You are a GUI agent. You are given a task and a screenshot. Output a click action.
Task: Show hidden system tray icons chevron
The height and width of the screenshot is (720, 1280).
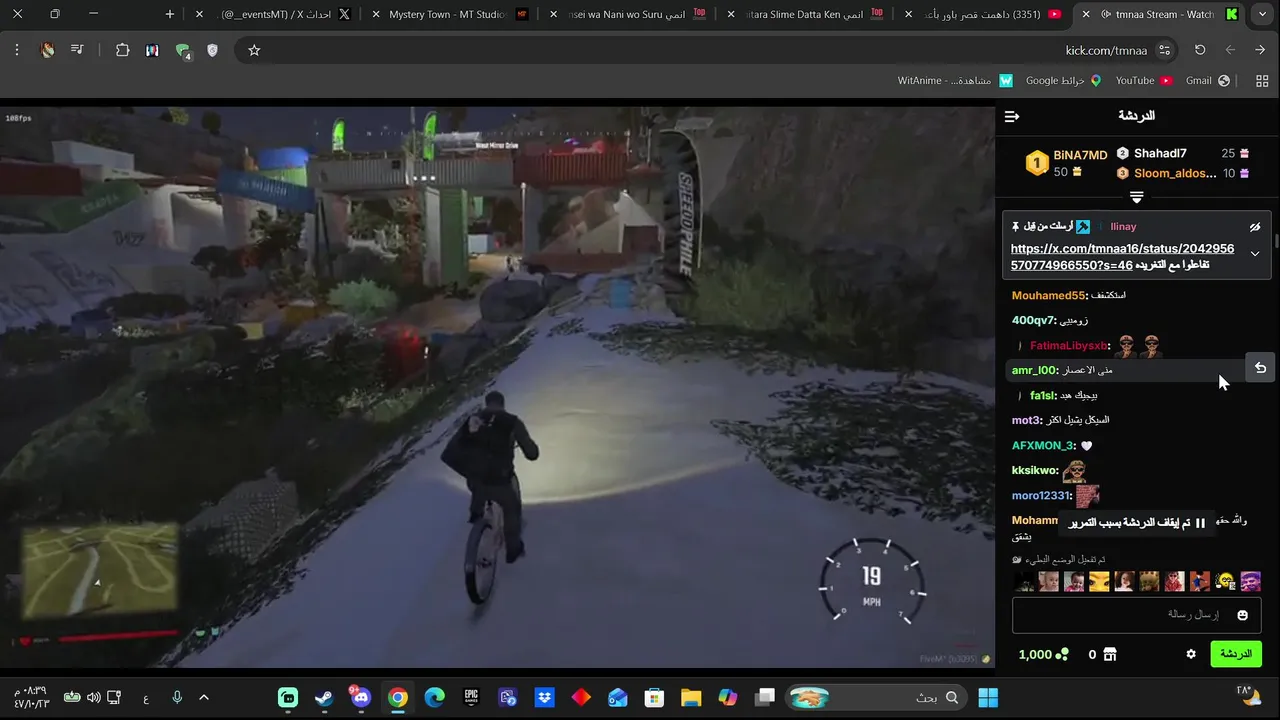pos(204,697)
